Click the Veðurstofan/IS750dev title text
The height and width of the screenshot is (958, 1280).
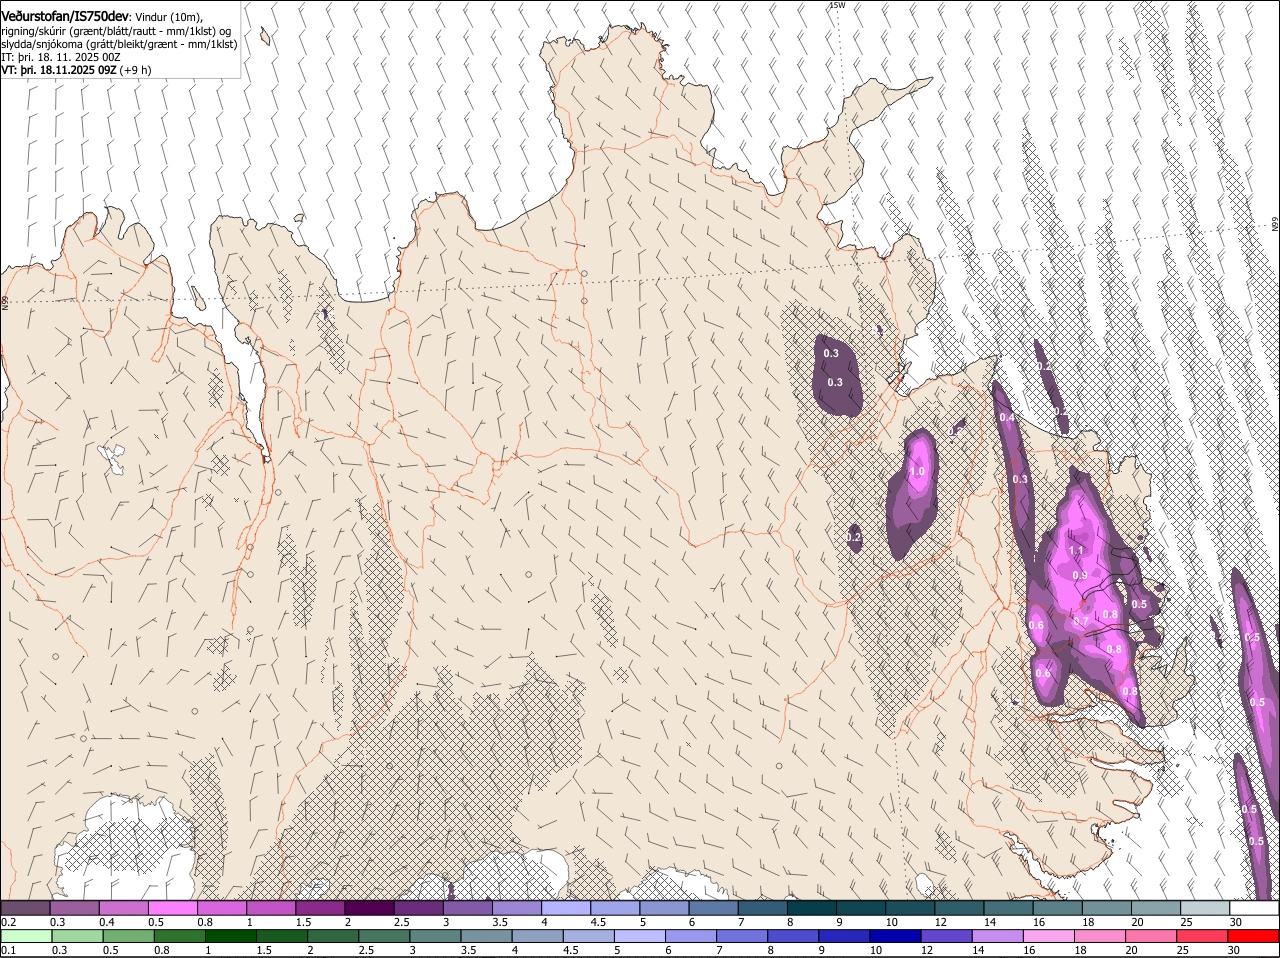65,16
